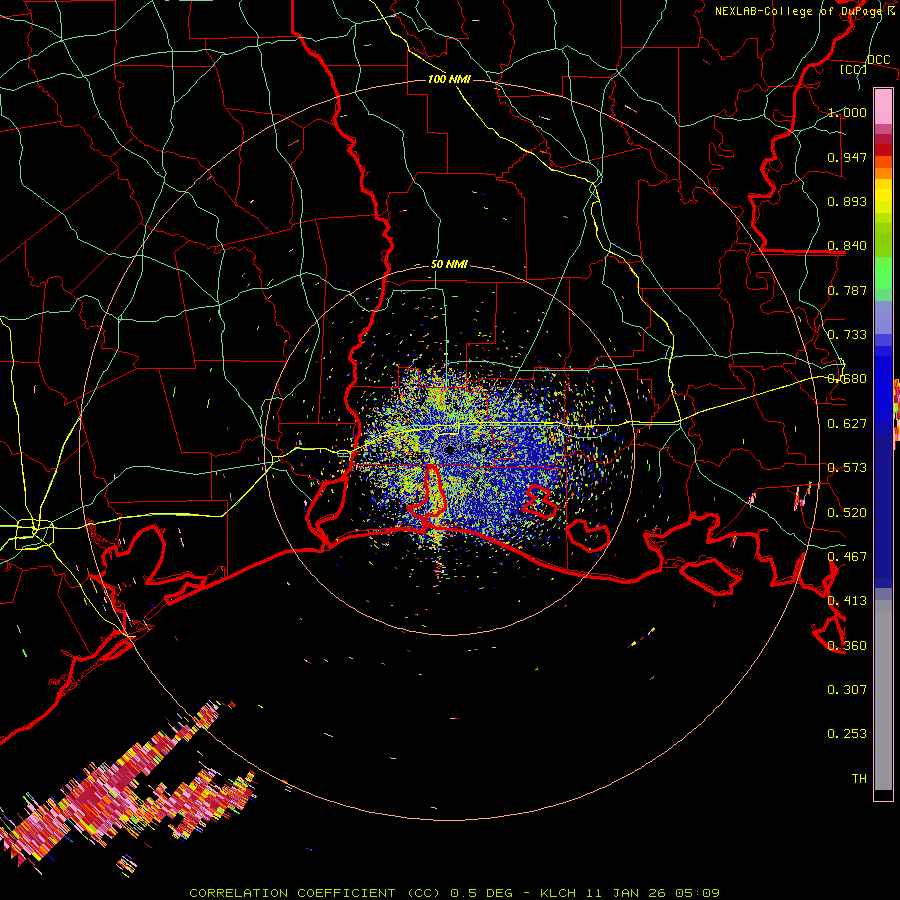Click the 50 NMI range ring label
Screen dimensions: 900x900
pyautogui.click(x=449, y=264)
